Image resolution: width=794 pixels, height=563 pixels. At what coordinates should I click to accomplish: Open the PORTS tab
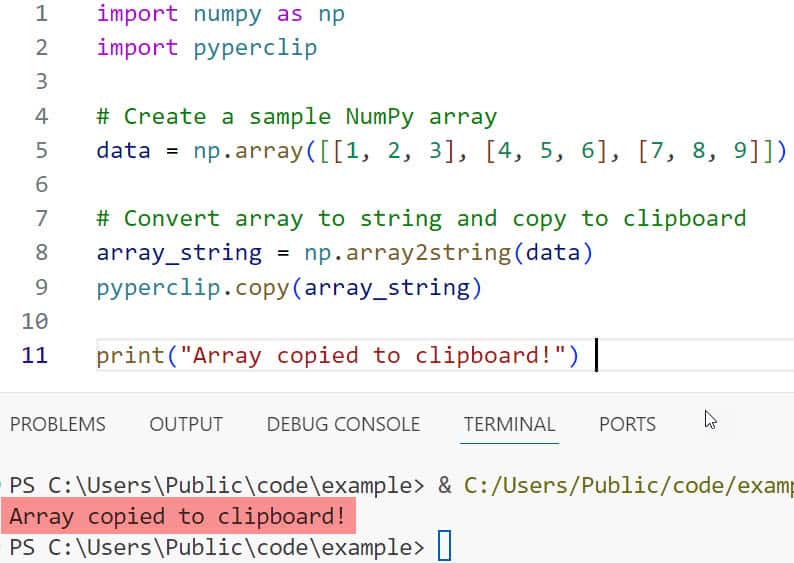point(627,424)
